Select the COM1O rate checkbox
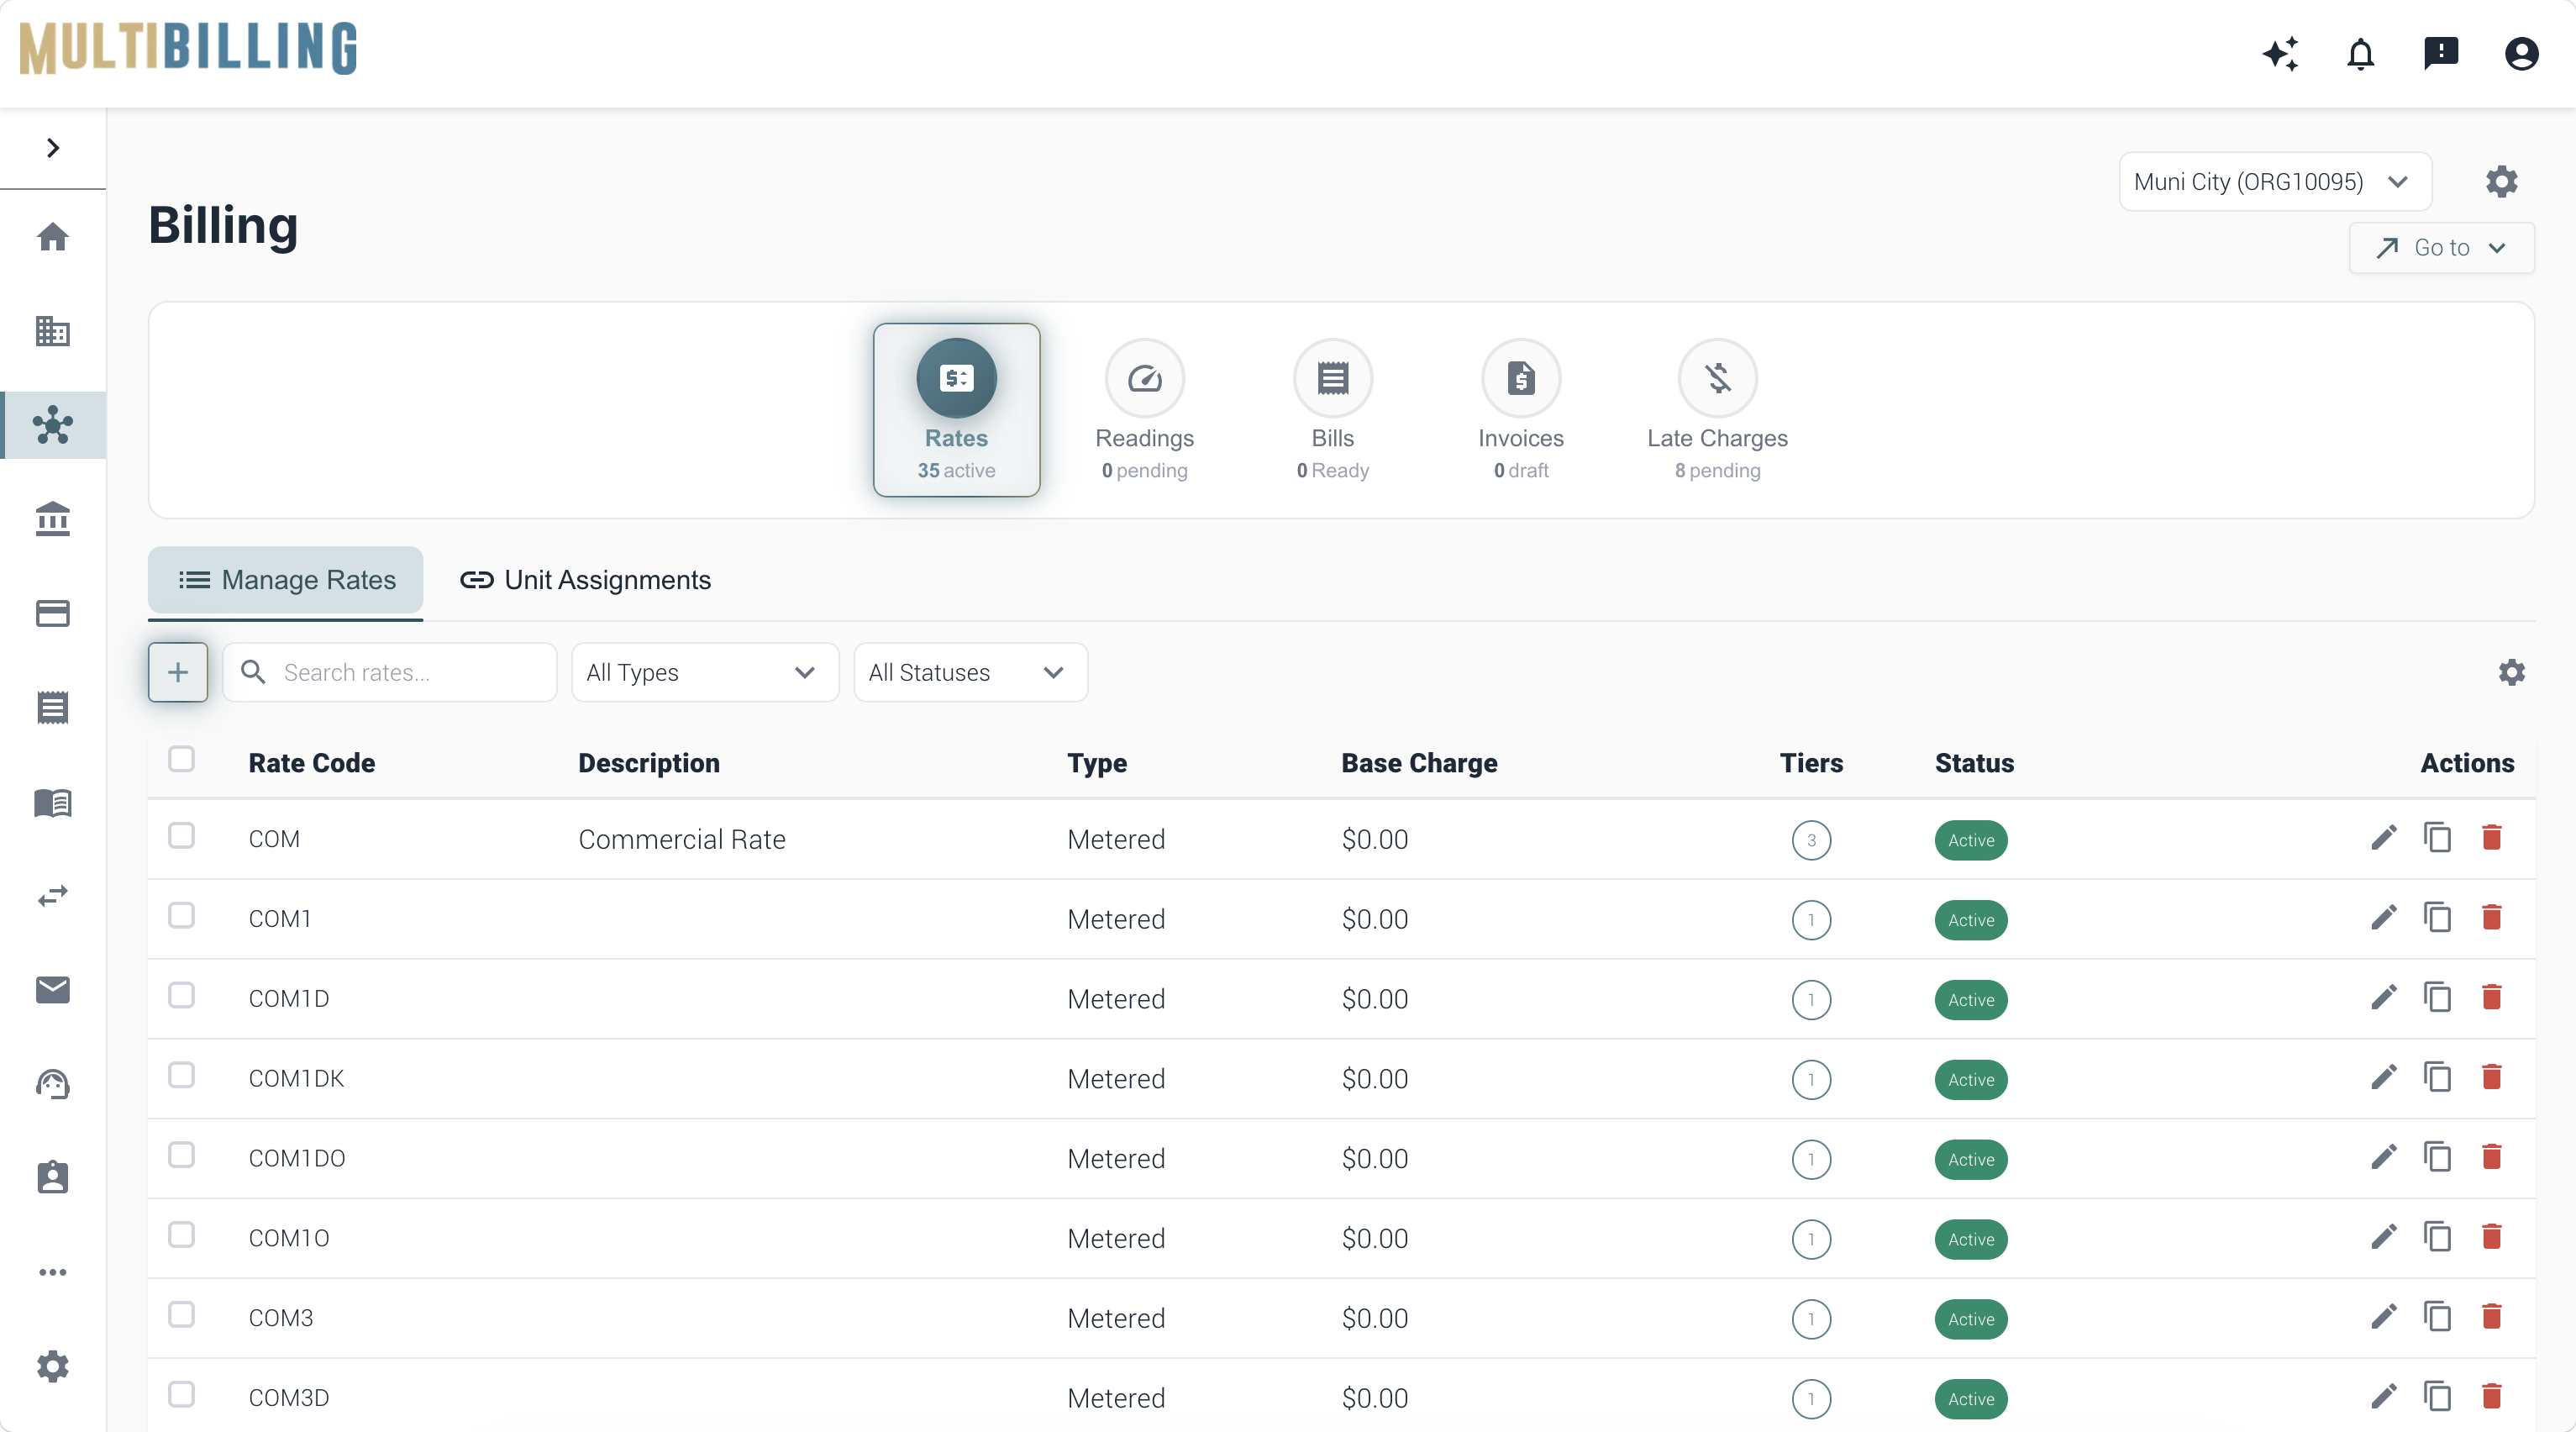The width and height of the screenshot is (2576, 1432). [x=181, y=1235]
